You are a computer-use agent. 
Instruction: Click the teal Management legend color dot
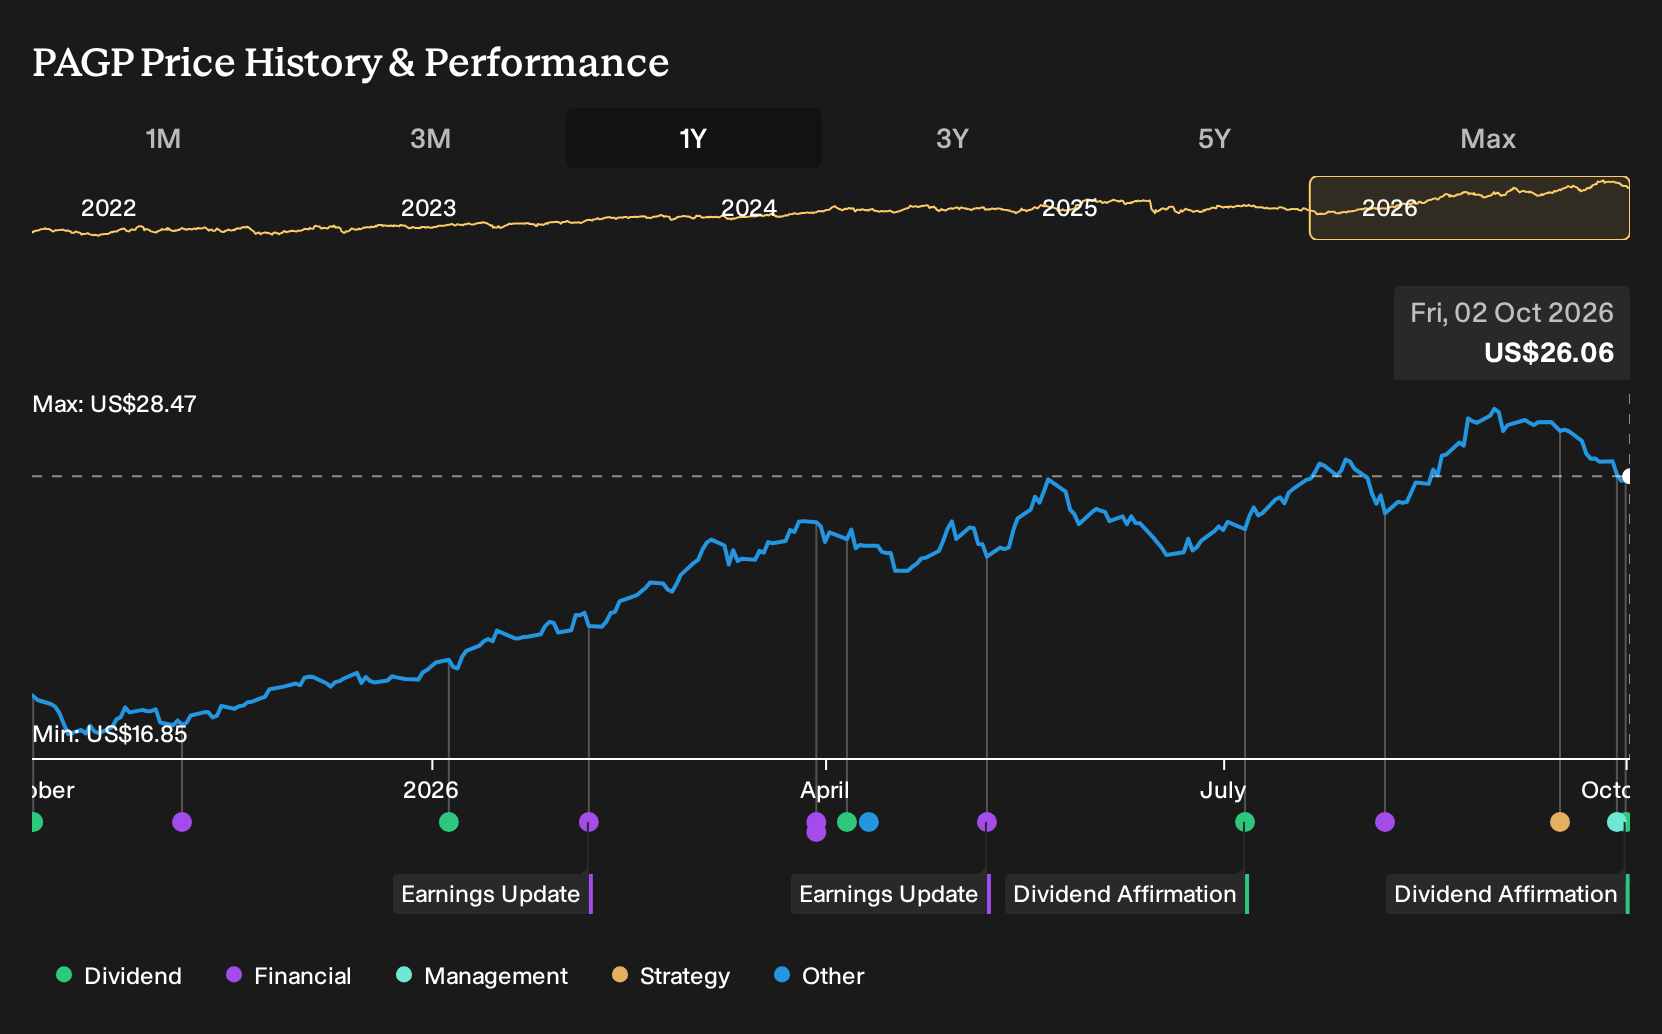(404, 974)
